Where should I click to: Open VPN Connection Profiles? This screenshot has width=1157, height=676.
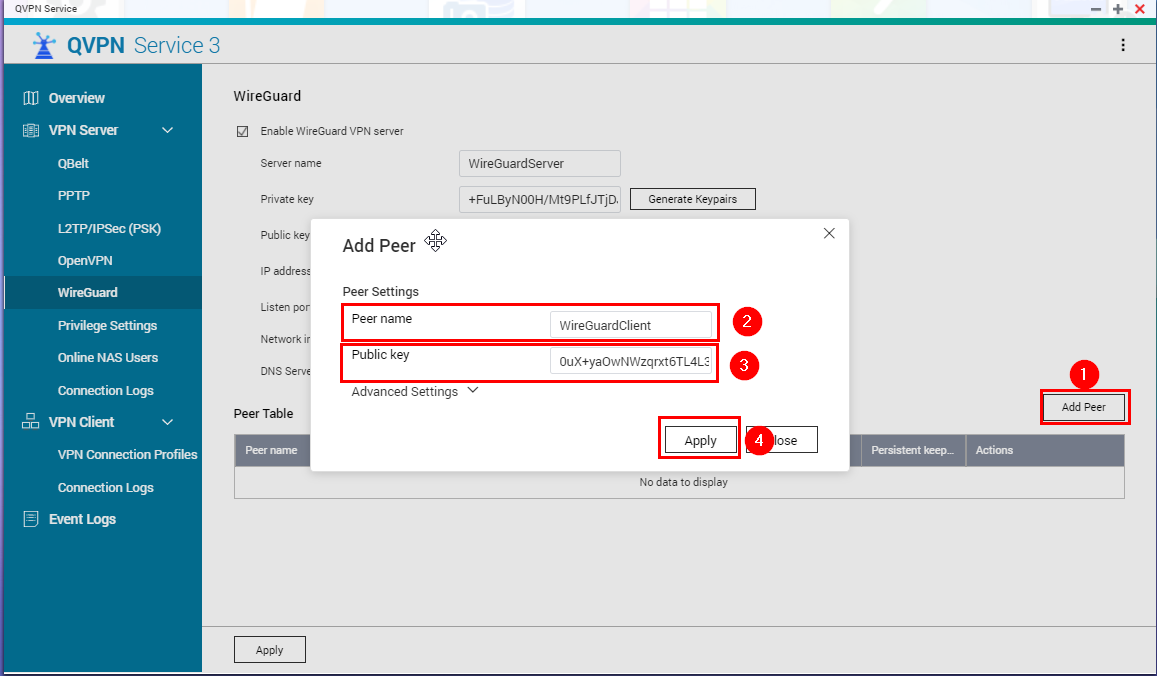(128, 455)
